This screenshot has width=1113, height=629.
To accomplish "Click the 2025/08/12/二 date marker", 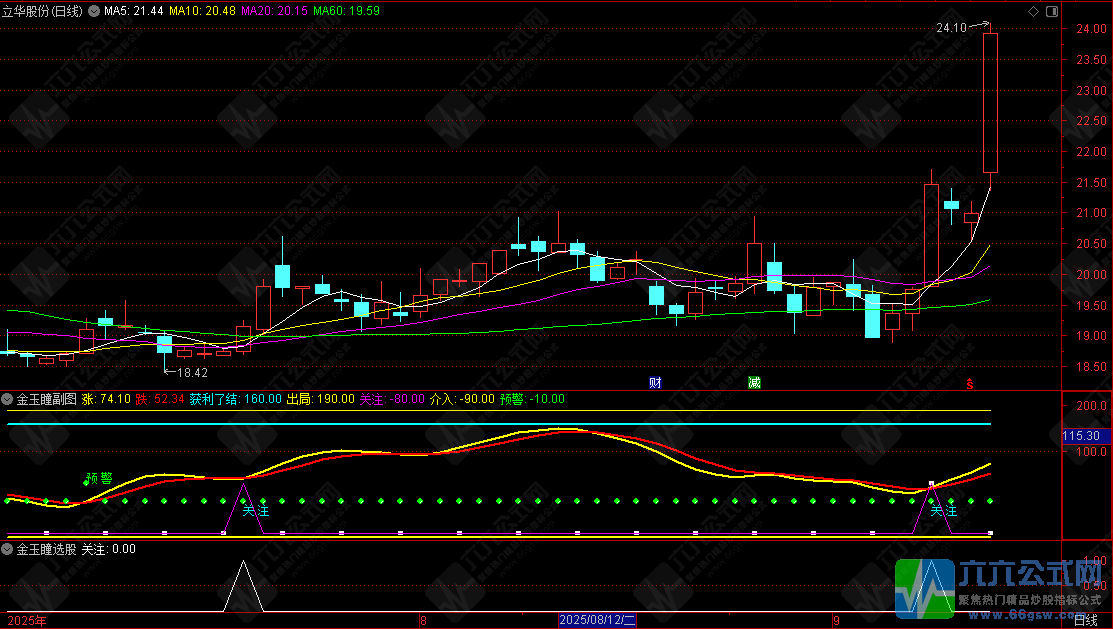I will 597,620.
